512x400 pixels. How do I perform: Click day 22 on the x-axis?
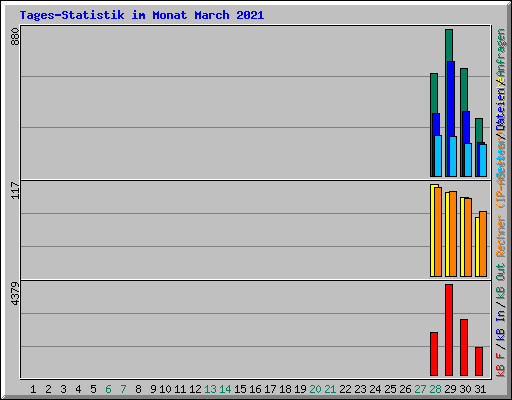[345, 389]
